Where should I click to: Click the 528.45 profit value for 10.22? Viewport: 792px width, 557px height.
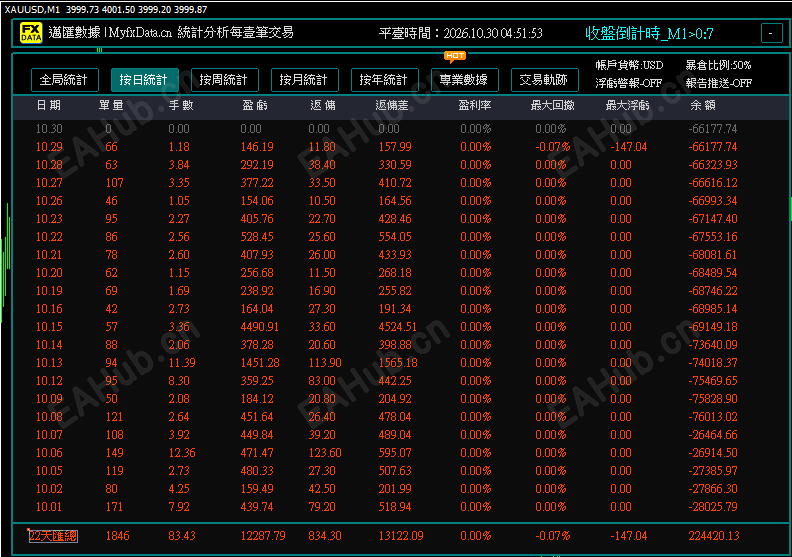point(257,237)
